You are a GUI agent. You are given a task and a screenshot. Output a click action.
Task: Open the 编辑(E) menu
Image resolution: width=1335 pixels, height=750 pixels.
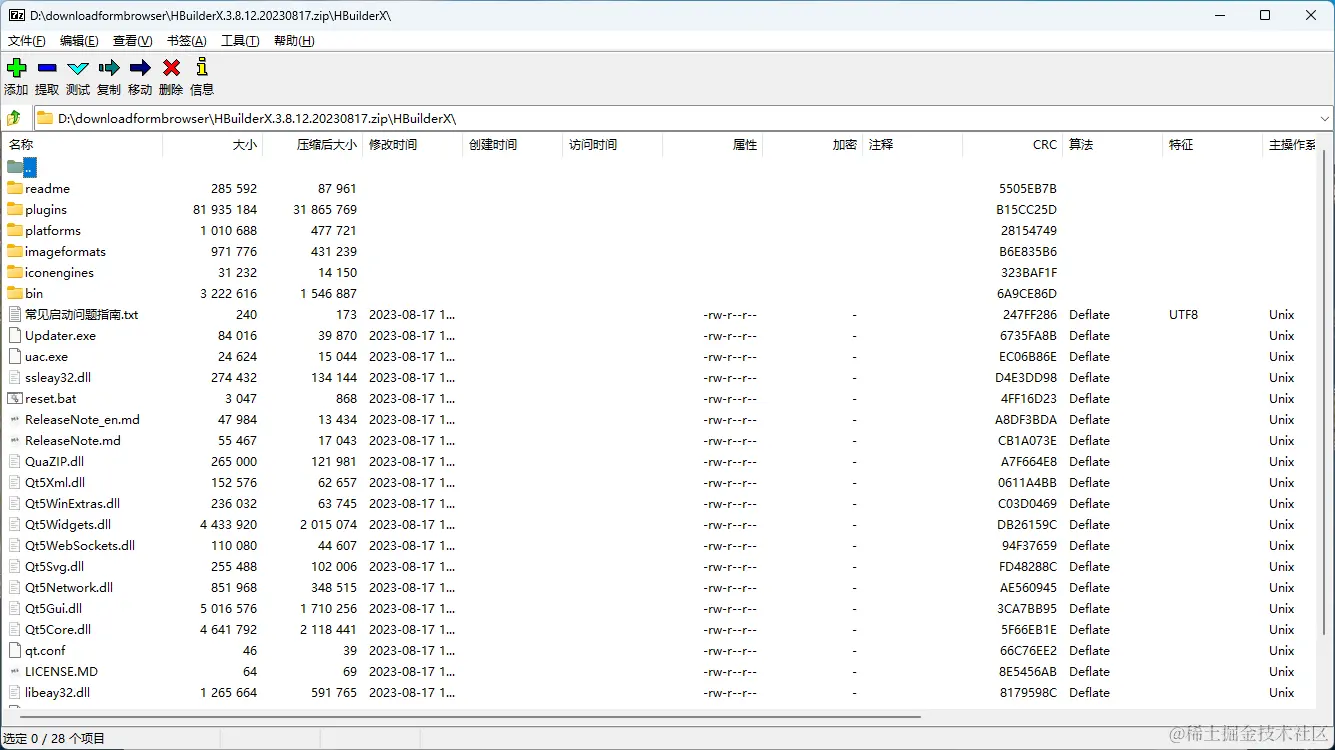(79, 41)
